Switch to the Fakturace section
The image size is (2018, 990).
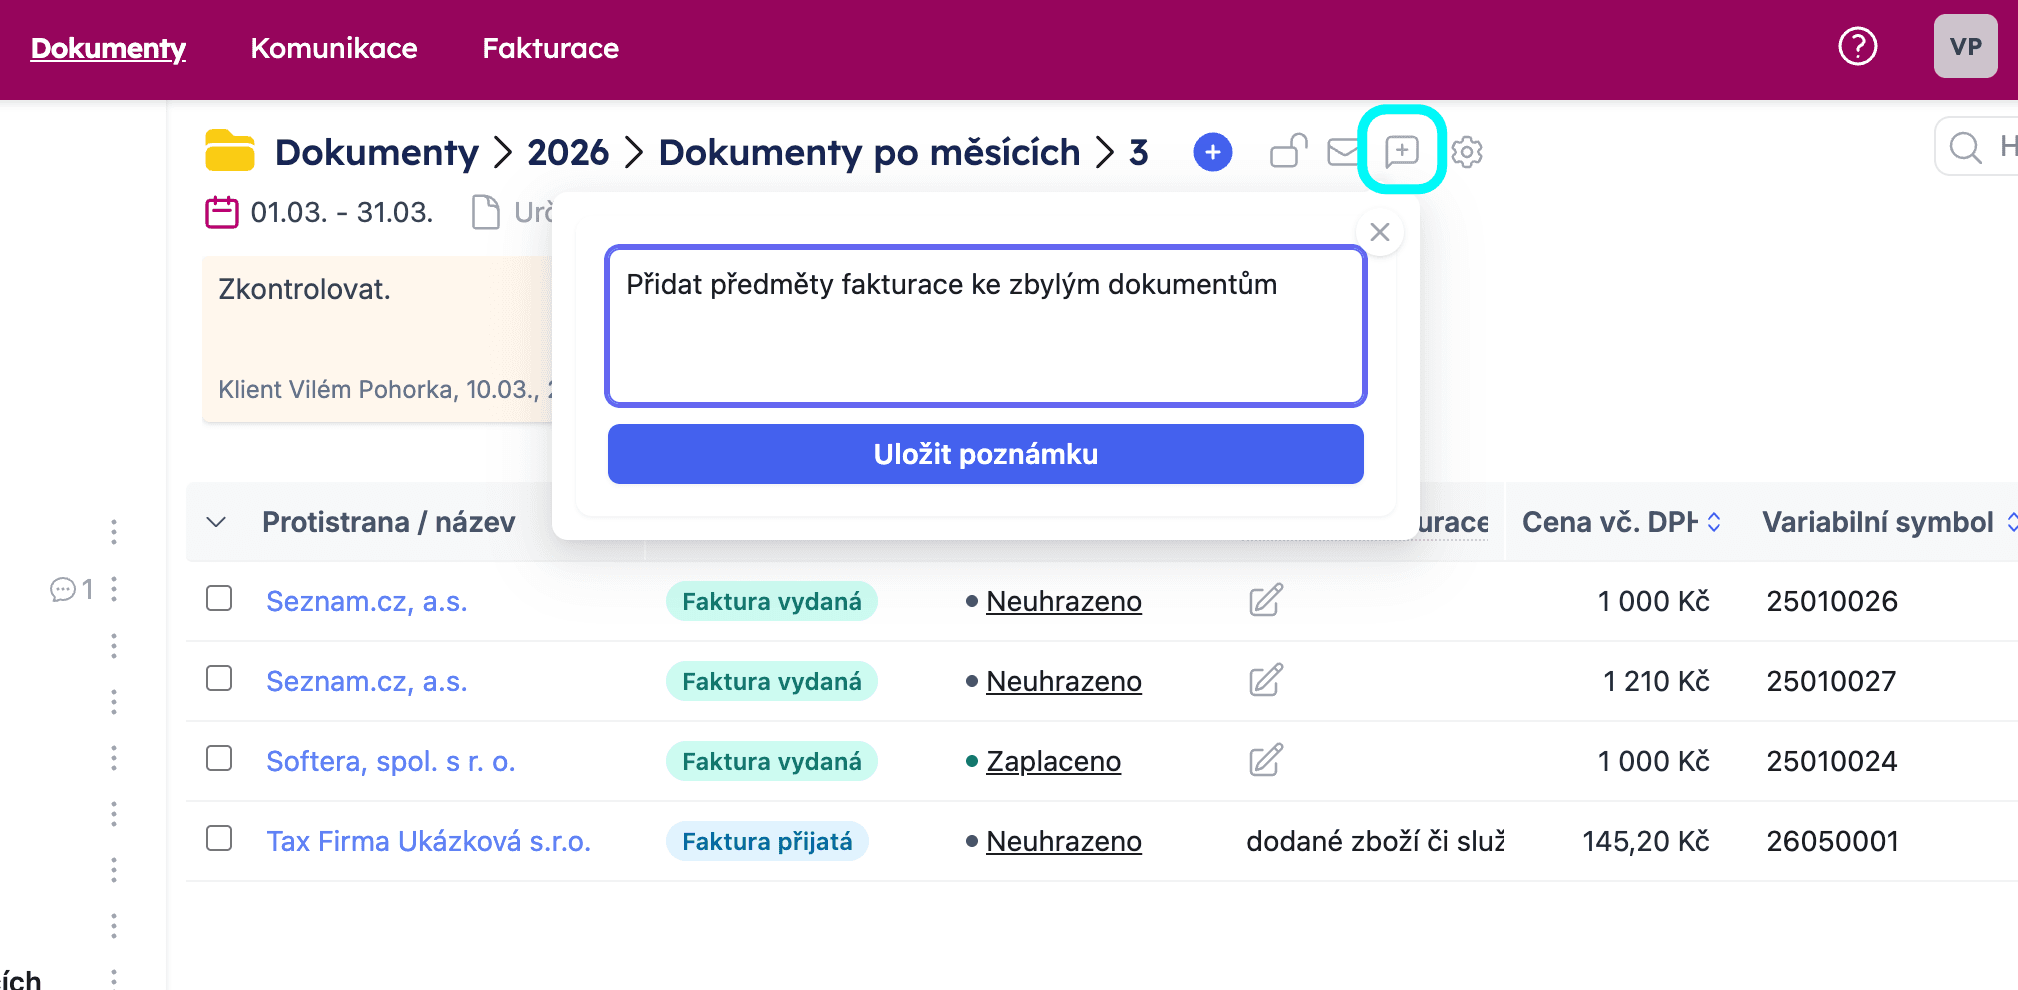pos(549,48)
